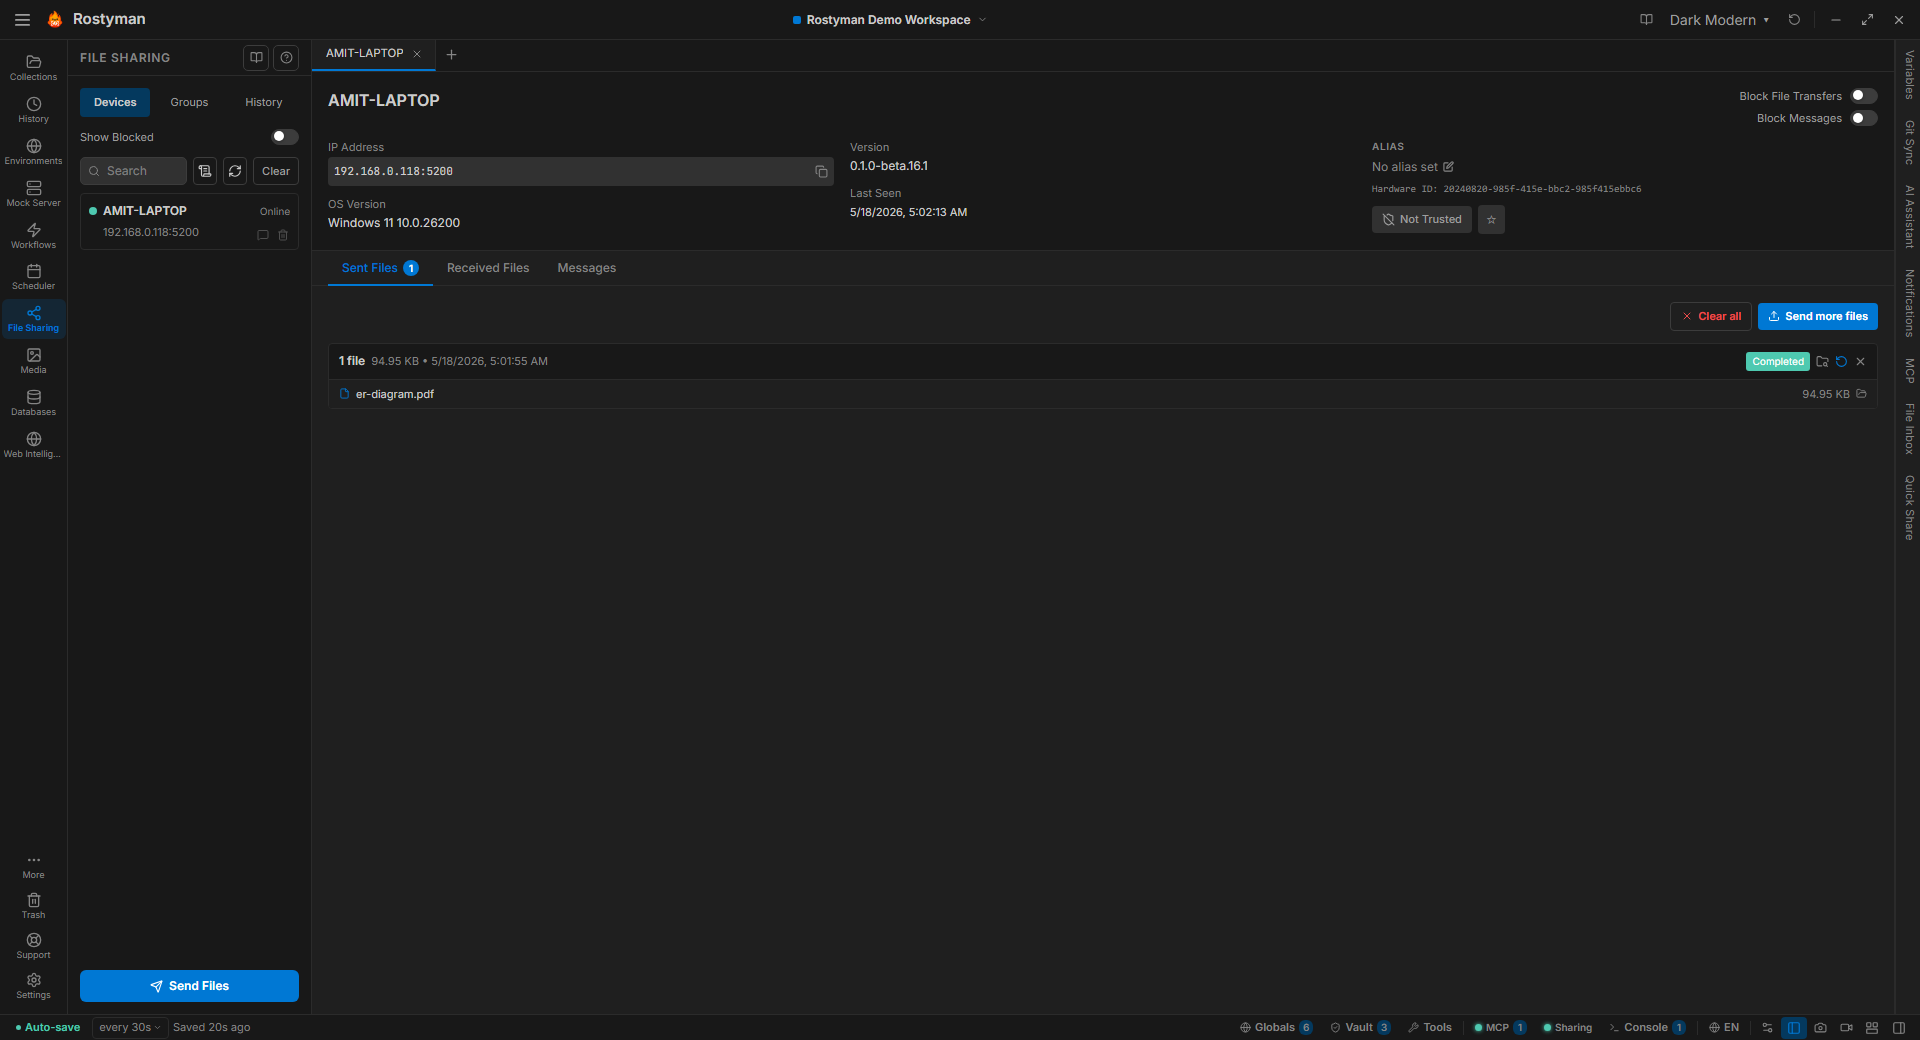Viewport: 1920px width, 1040px height.
Task: Click the scroll log icon beside Search
Action: point(205,171)
